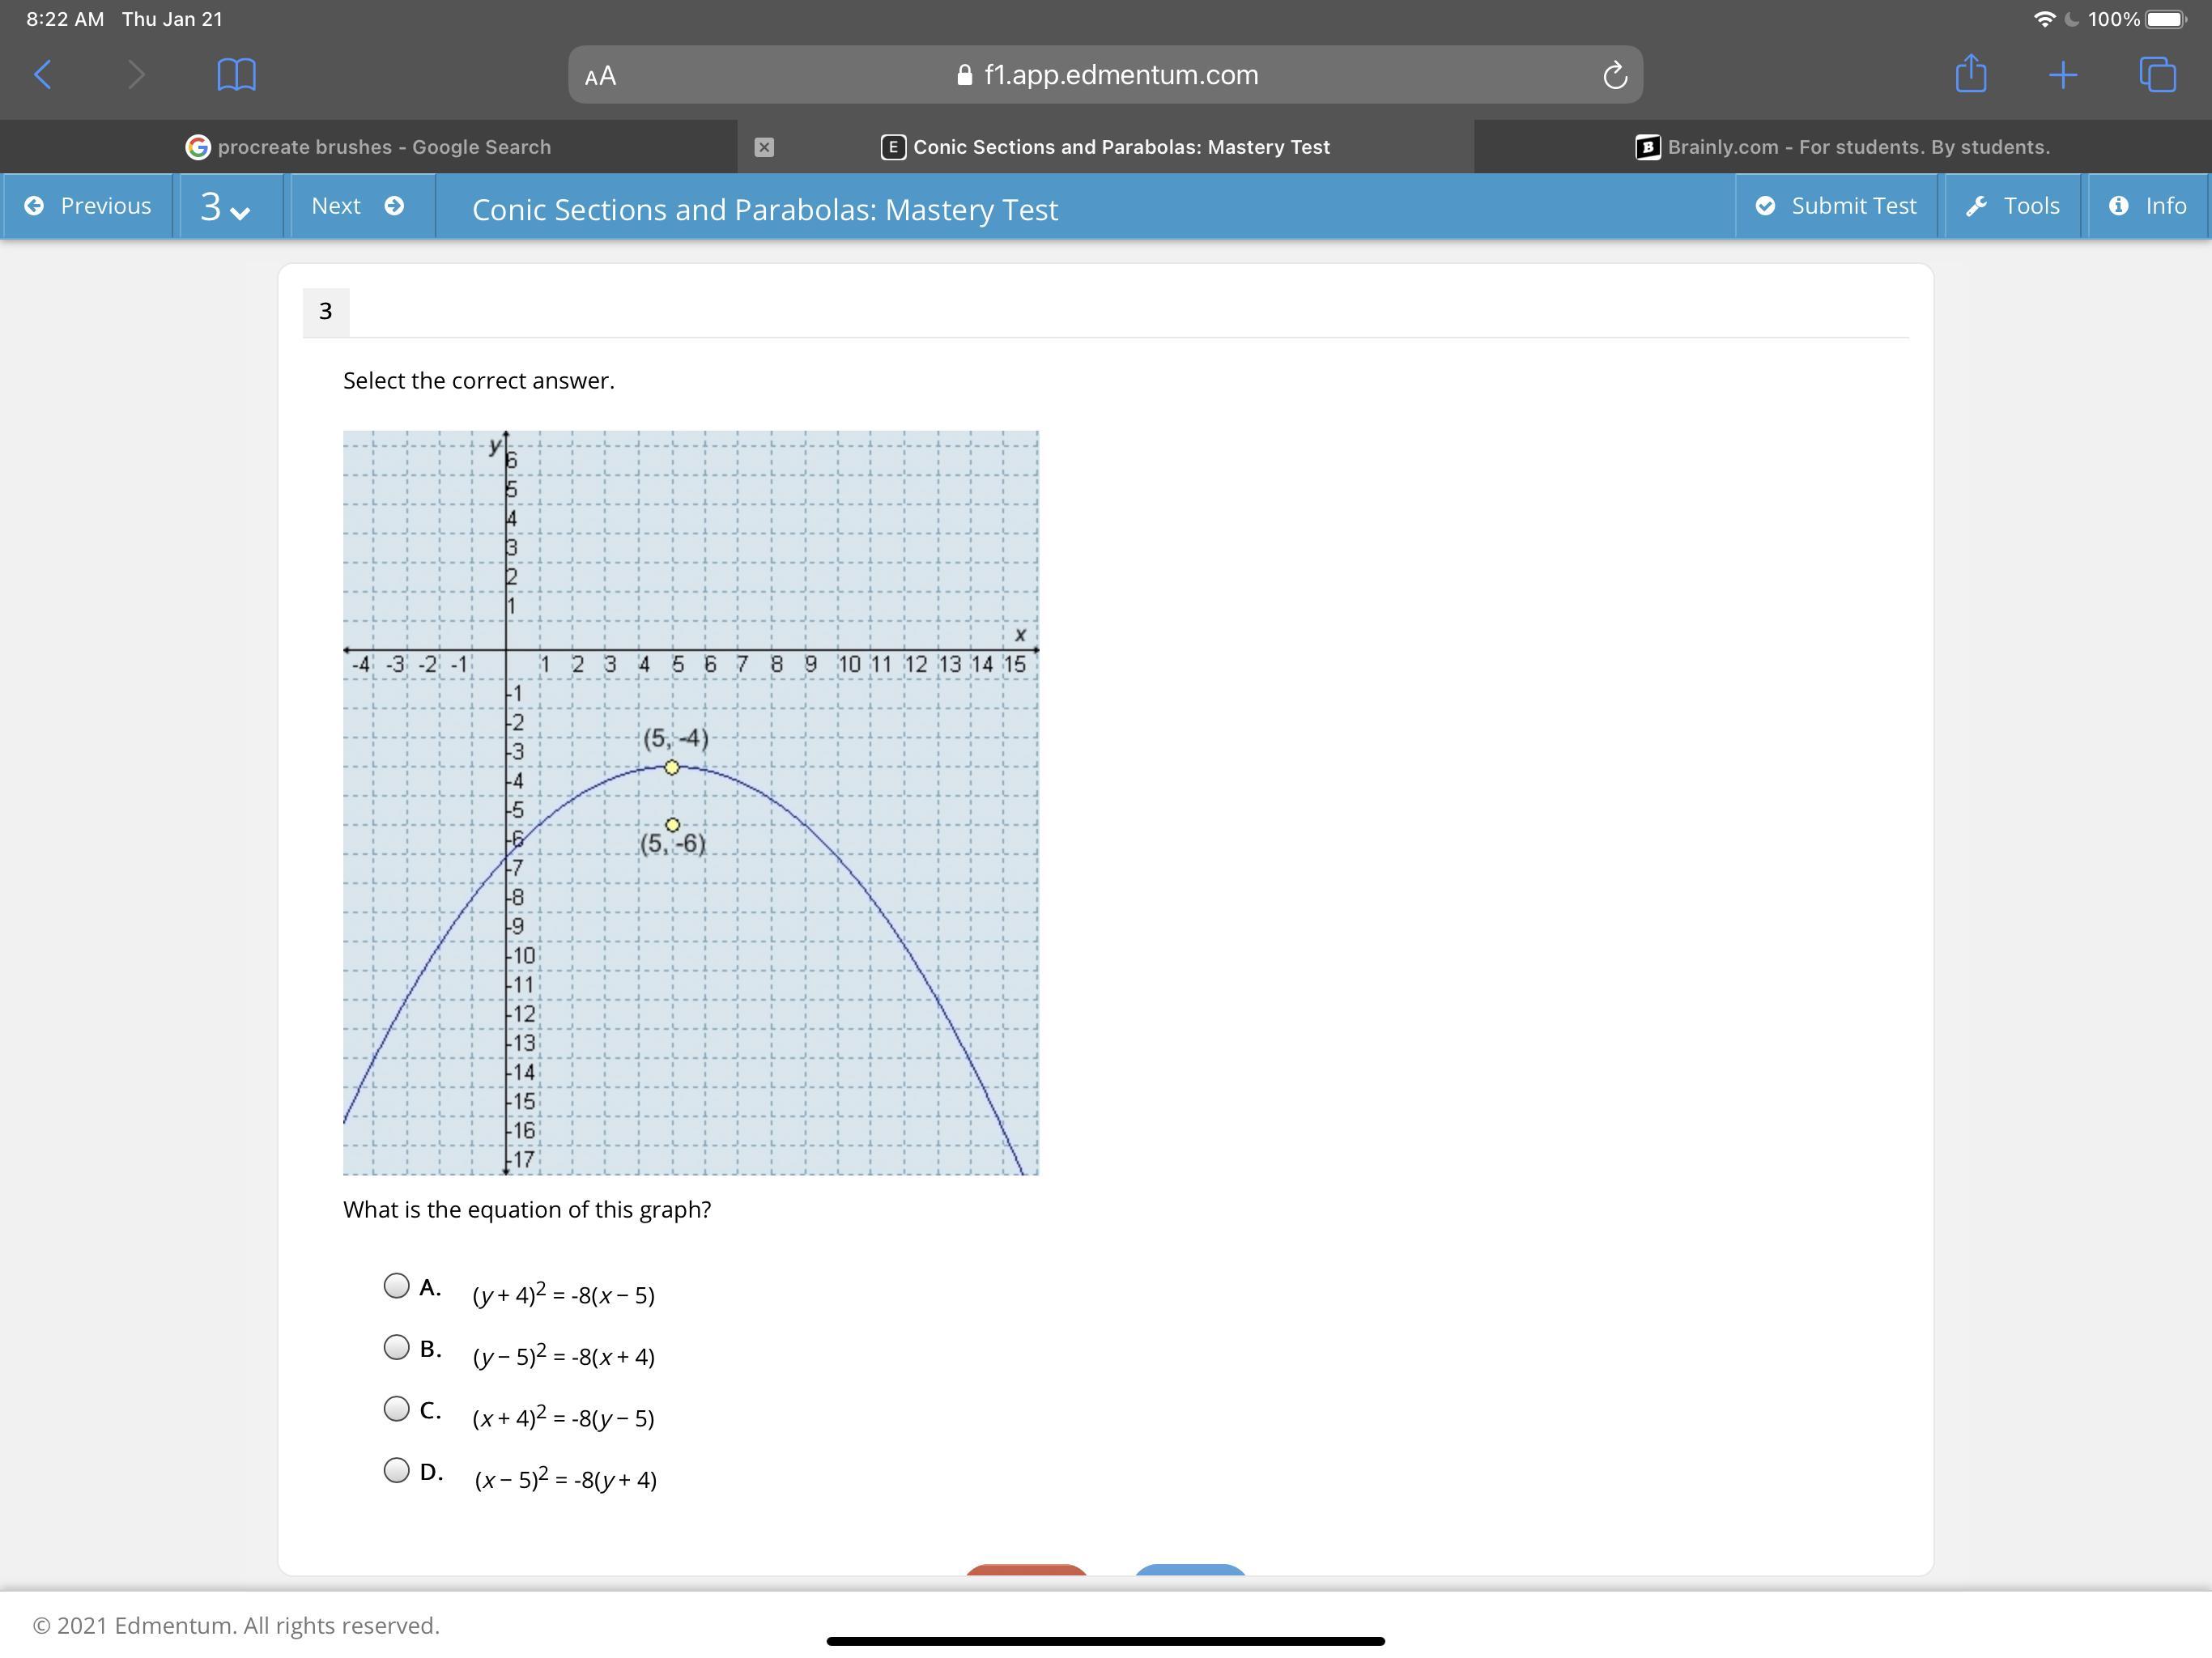
Task: Tap the share icon
Action: (1970, 74)
